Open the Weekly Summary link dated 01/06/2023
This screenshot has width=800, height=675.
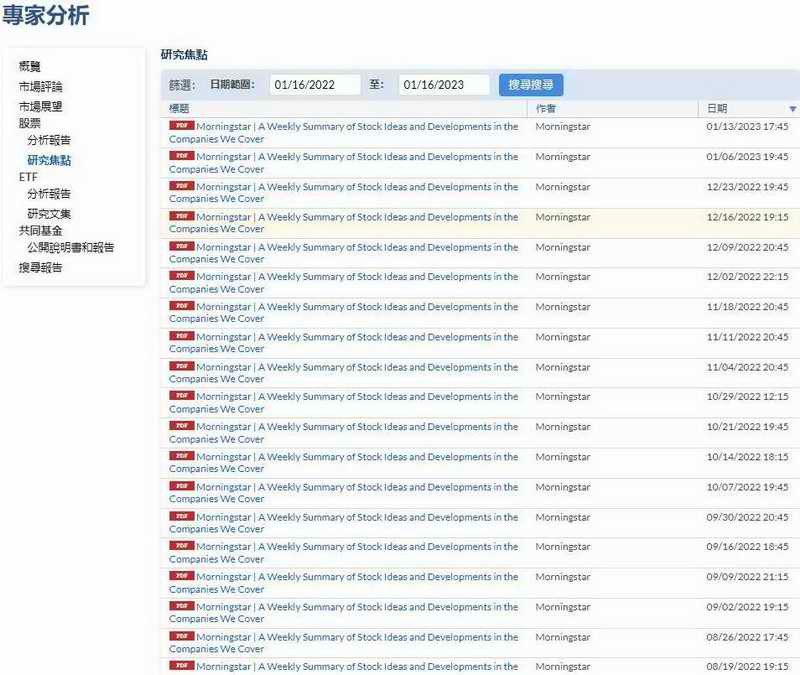[x=343, y=163]
